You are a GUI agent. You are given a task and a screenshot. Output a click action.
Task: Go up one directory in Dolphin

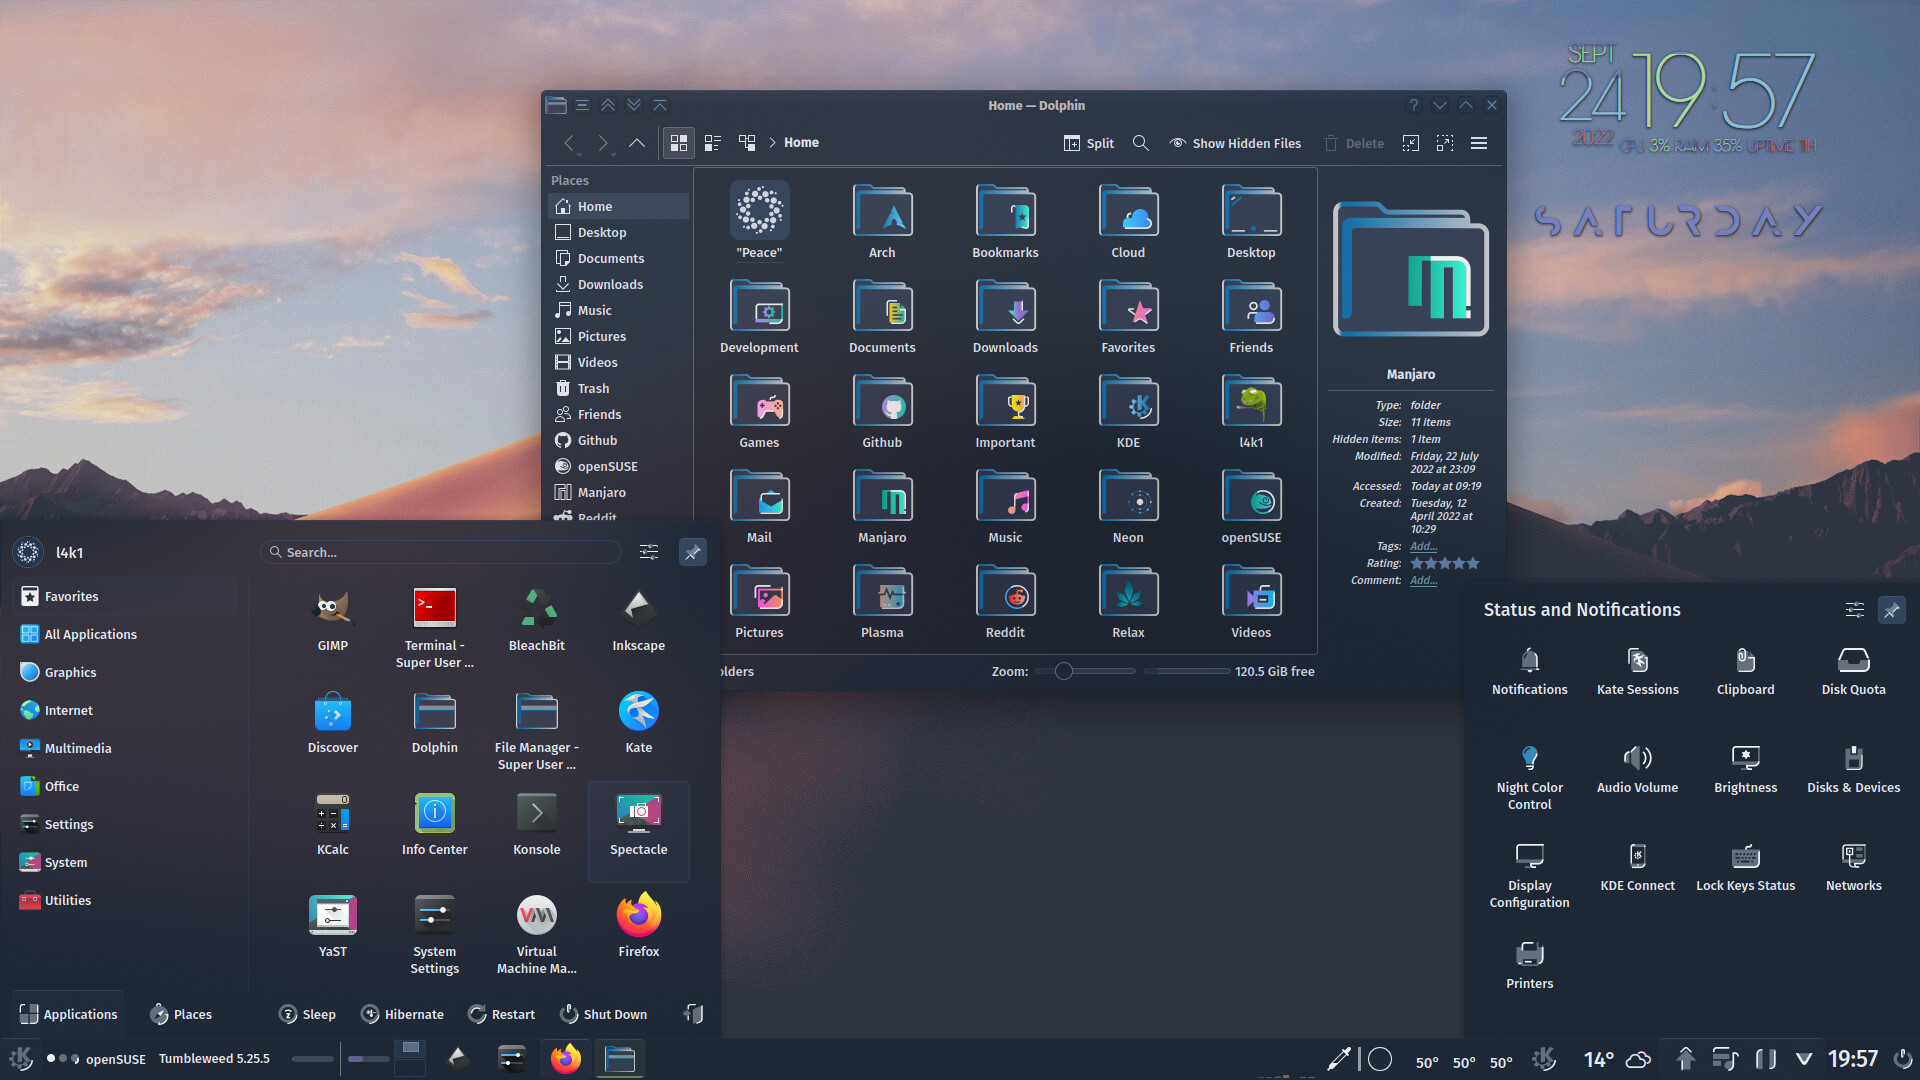[x=637, y=143]
